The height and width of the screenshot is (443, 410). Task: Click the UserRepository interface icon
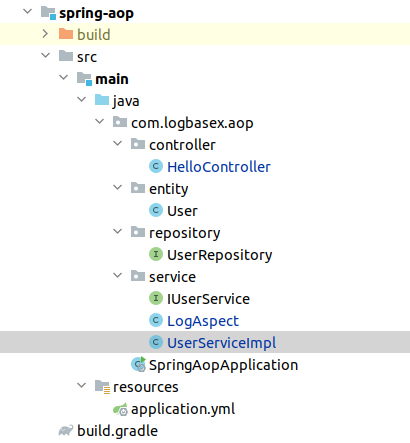point(156,254)
